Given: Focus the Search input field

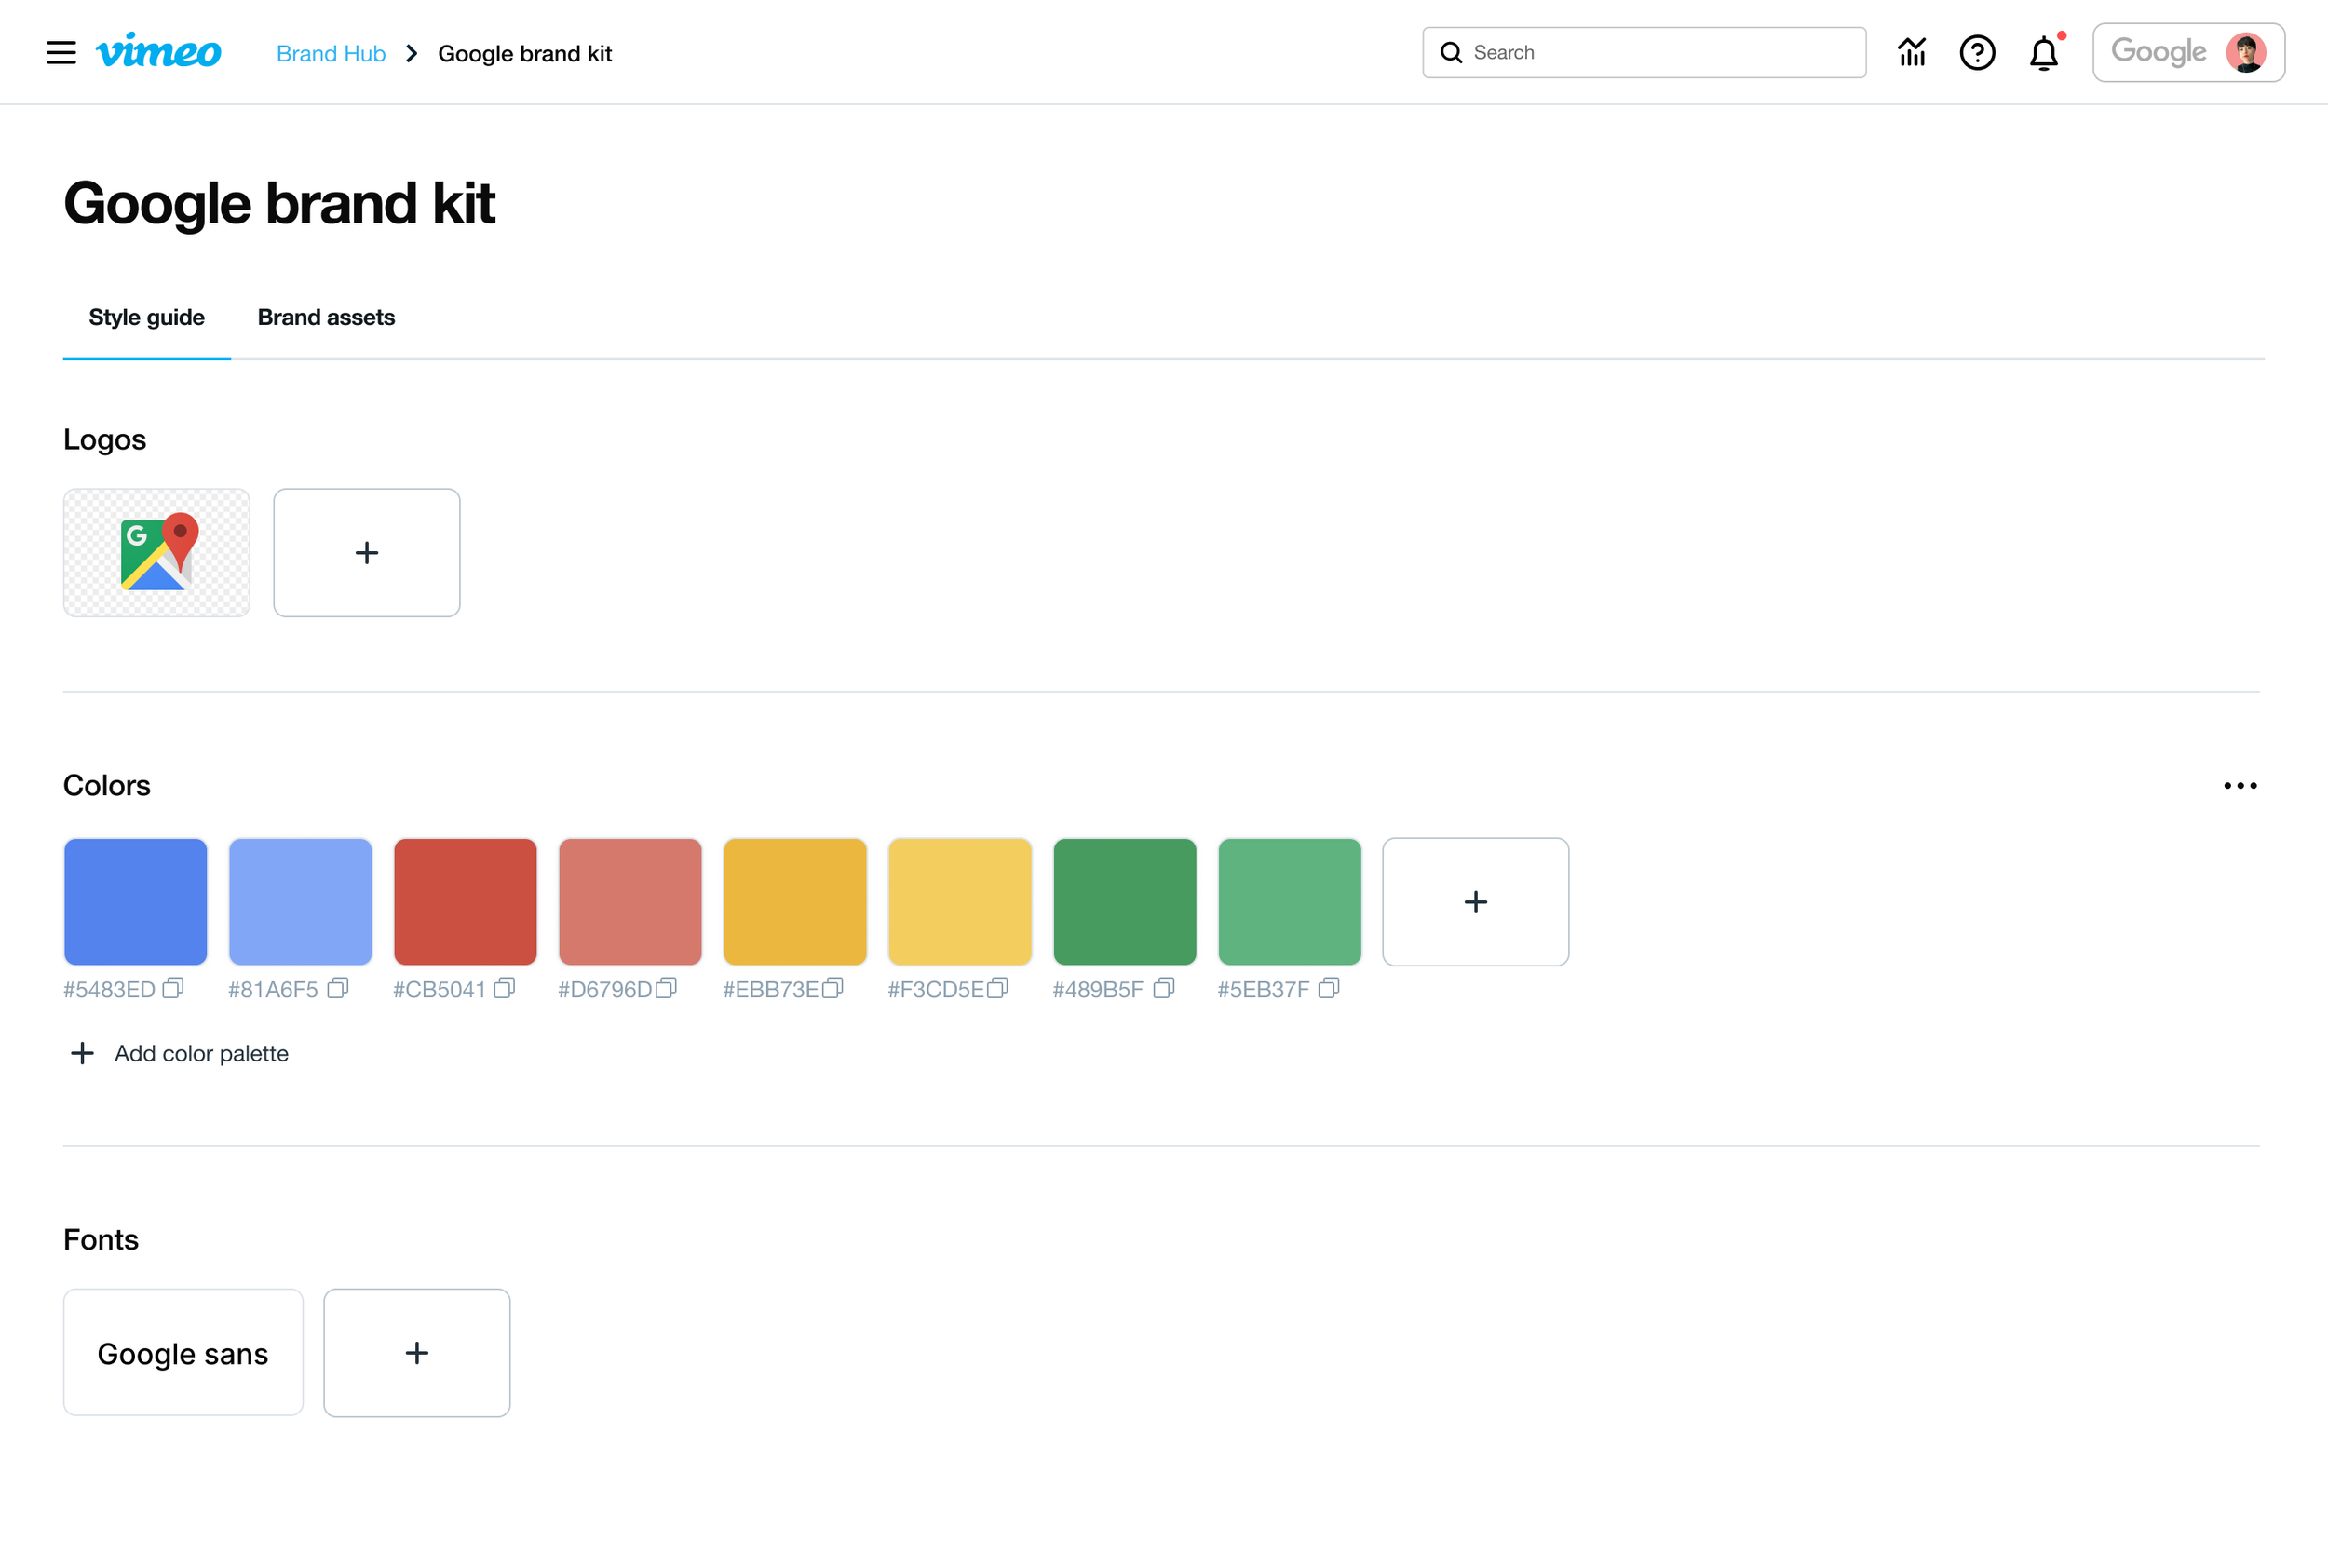Looking at the screenshot, I should click(x=1644, y=52).
